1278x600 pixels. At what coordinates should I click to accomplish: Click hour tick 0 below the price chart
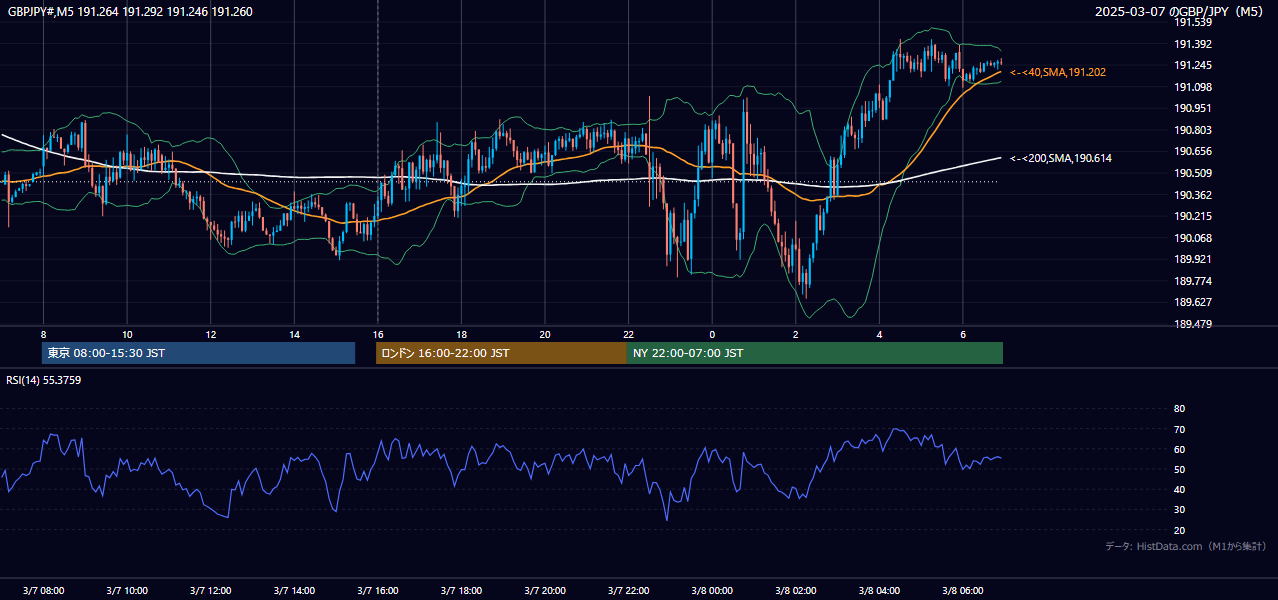pyautogui.click(x=712, y=334)
